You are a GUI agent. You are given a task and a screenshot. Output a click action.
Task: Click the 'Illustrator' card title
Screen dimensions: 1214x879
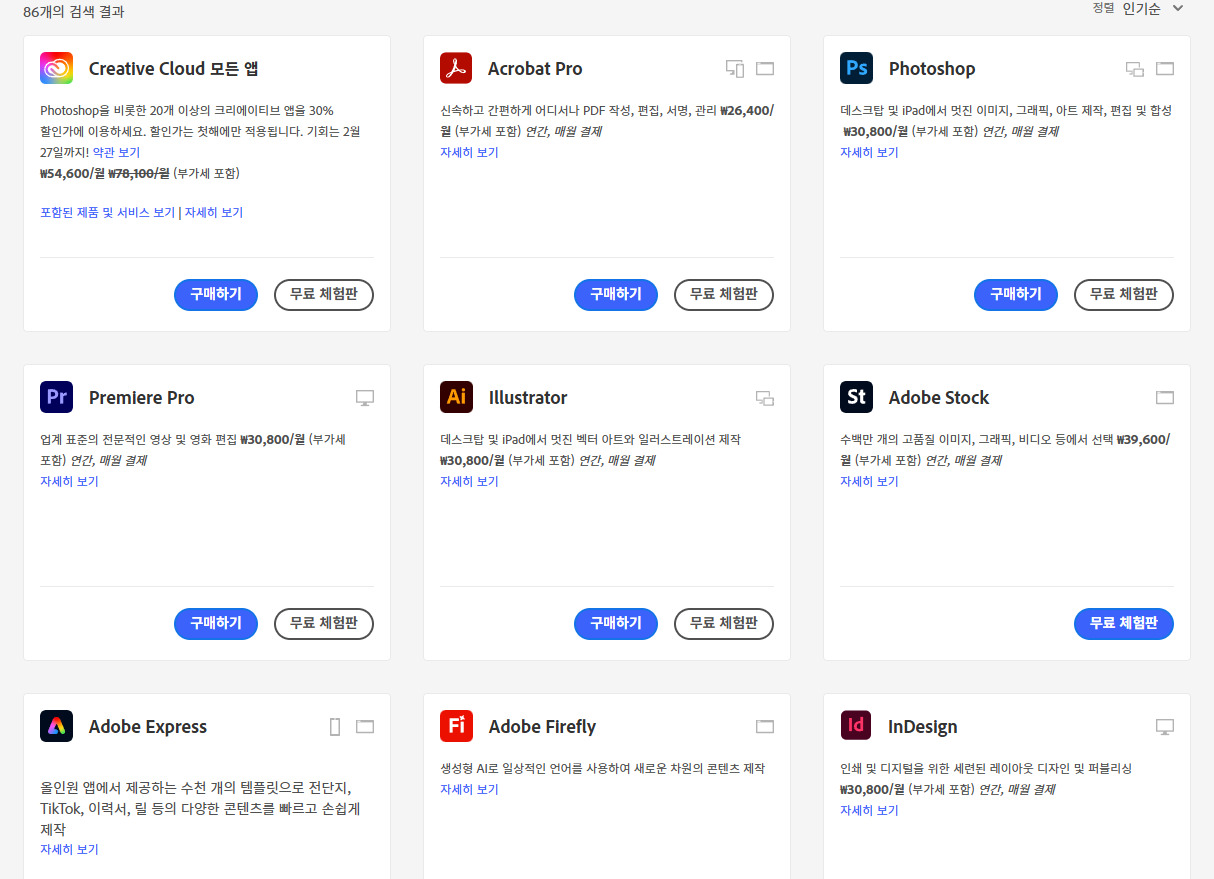(528, 398)
